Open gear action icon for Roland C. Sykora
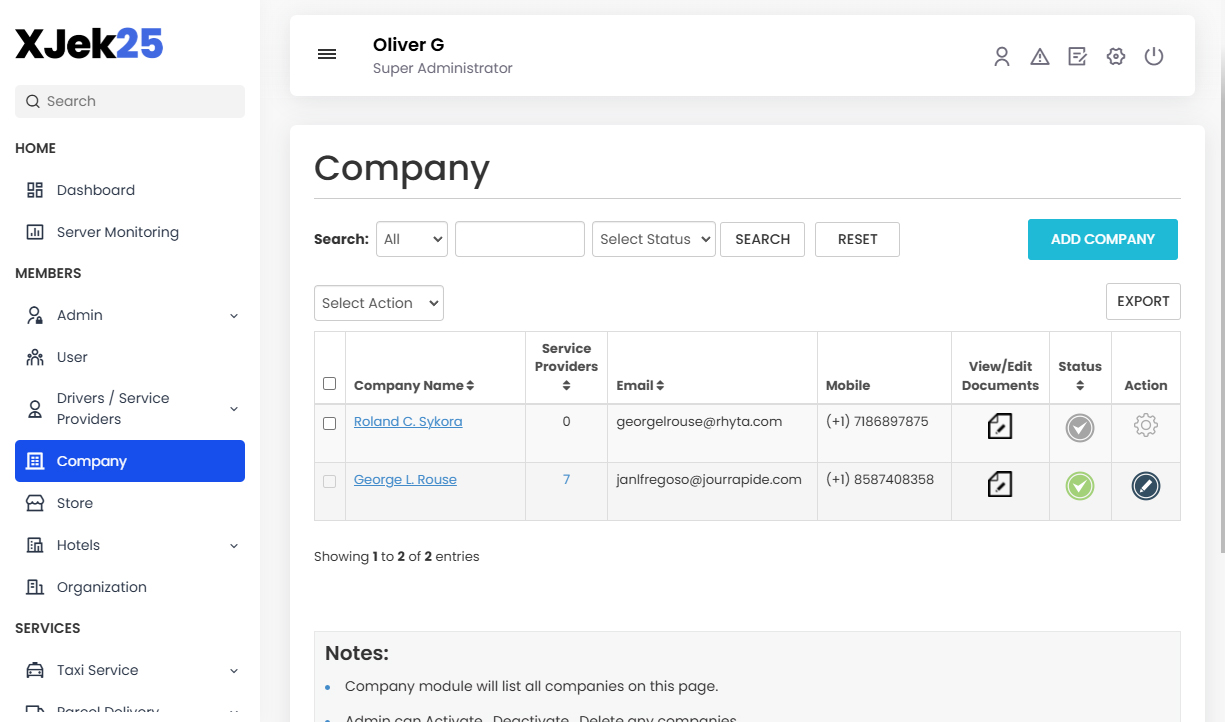This screenshot has height=722, width=1225. point(1145,426)
